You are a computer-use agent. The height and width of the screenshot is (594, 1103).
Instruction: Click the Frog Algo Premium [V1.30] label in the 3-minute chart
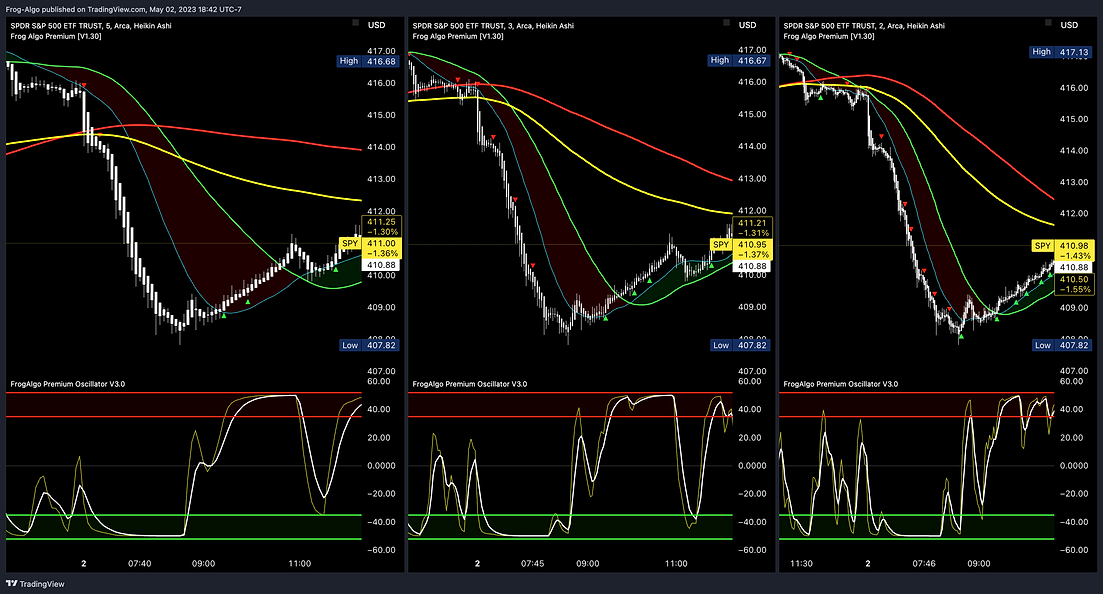[458, 36]
